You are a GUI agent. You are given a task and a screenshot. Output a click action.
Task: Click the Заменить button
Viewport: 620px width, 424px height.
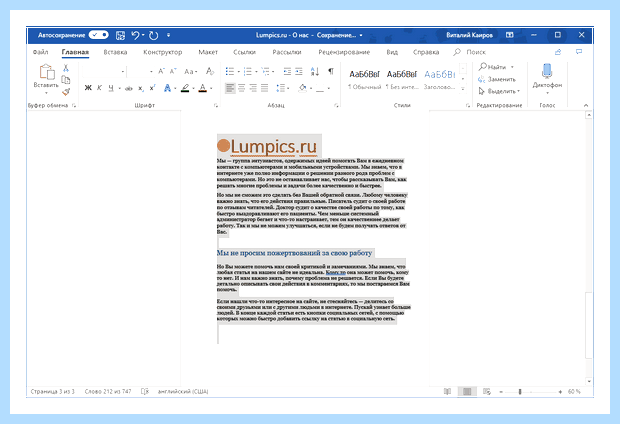(x=497, y=79)
